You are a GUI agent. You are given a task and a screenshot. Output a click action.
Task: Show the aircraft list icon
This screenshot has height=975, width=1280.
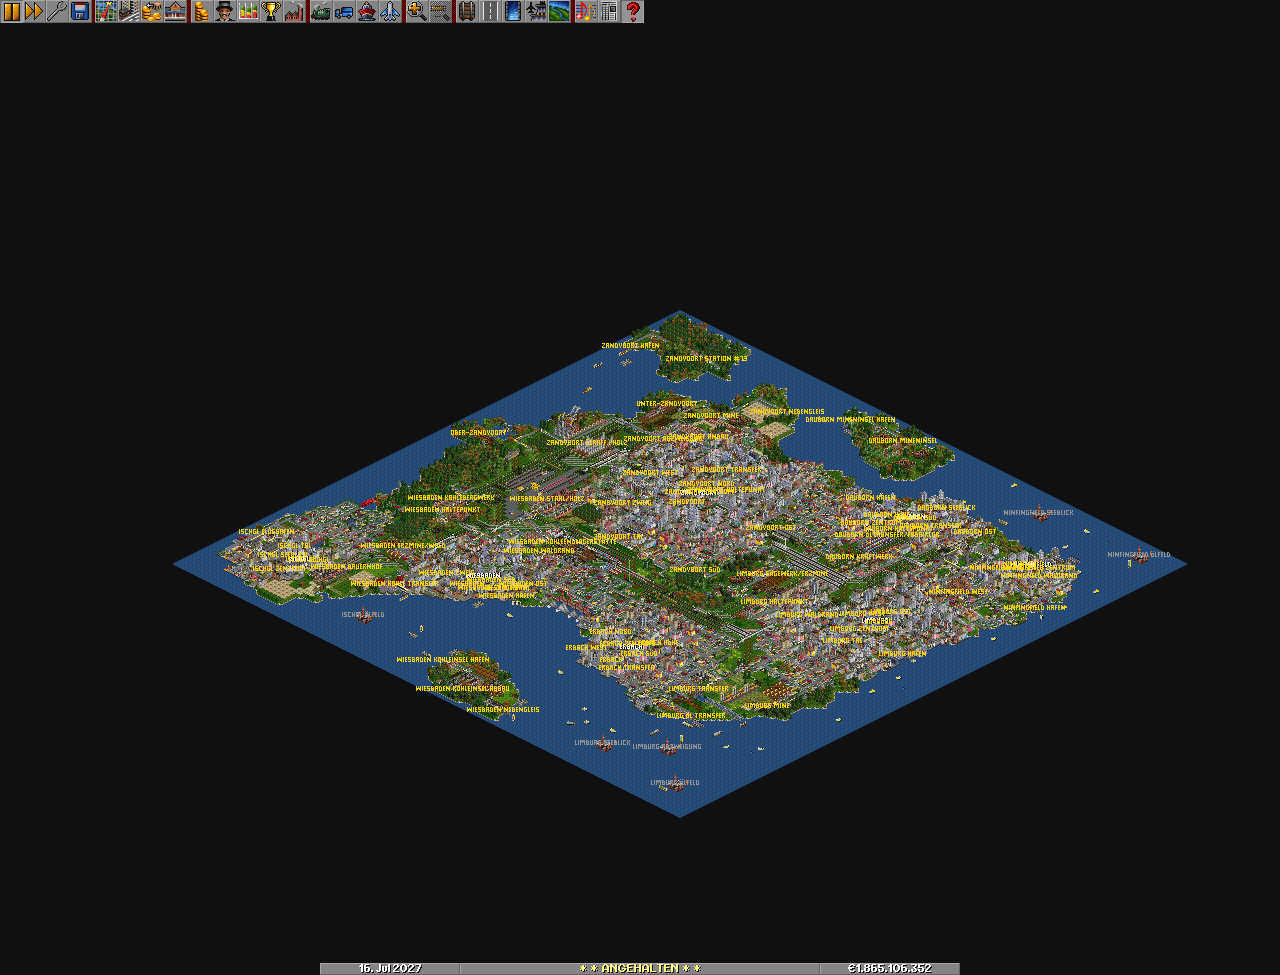pyautogui.click(x=390, y=12)
